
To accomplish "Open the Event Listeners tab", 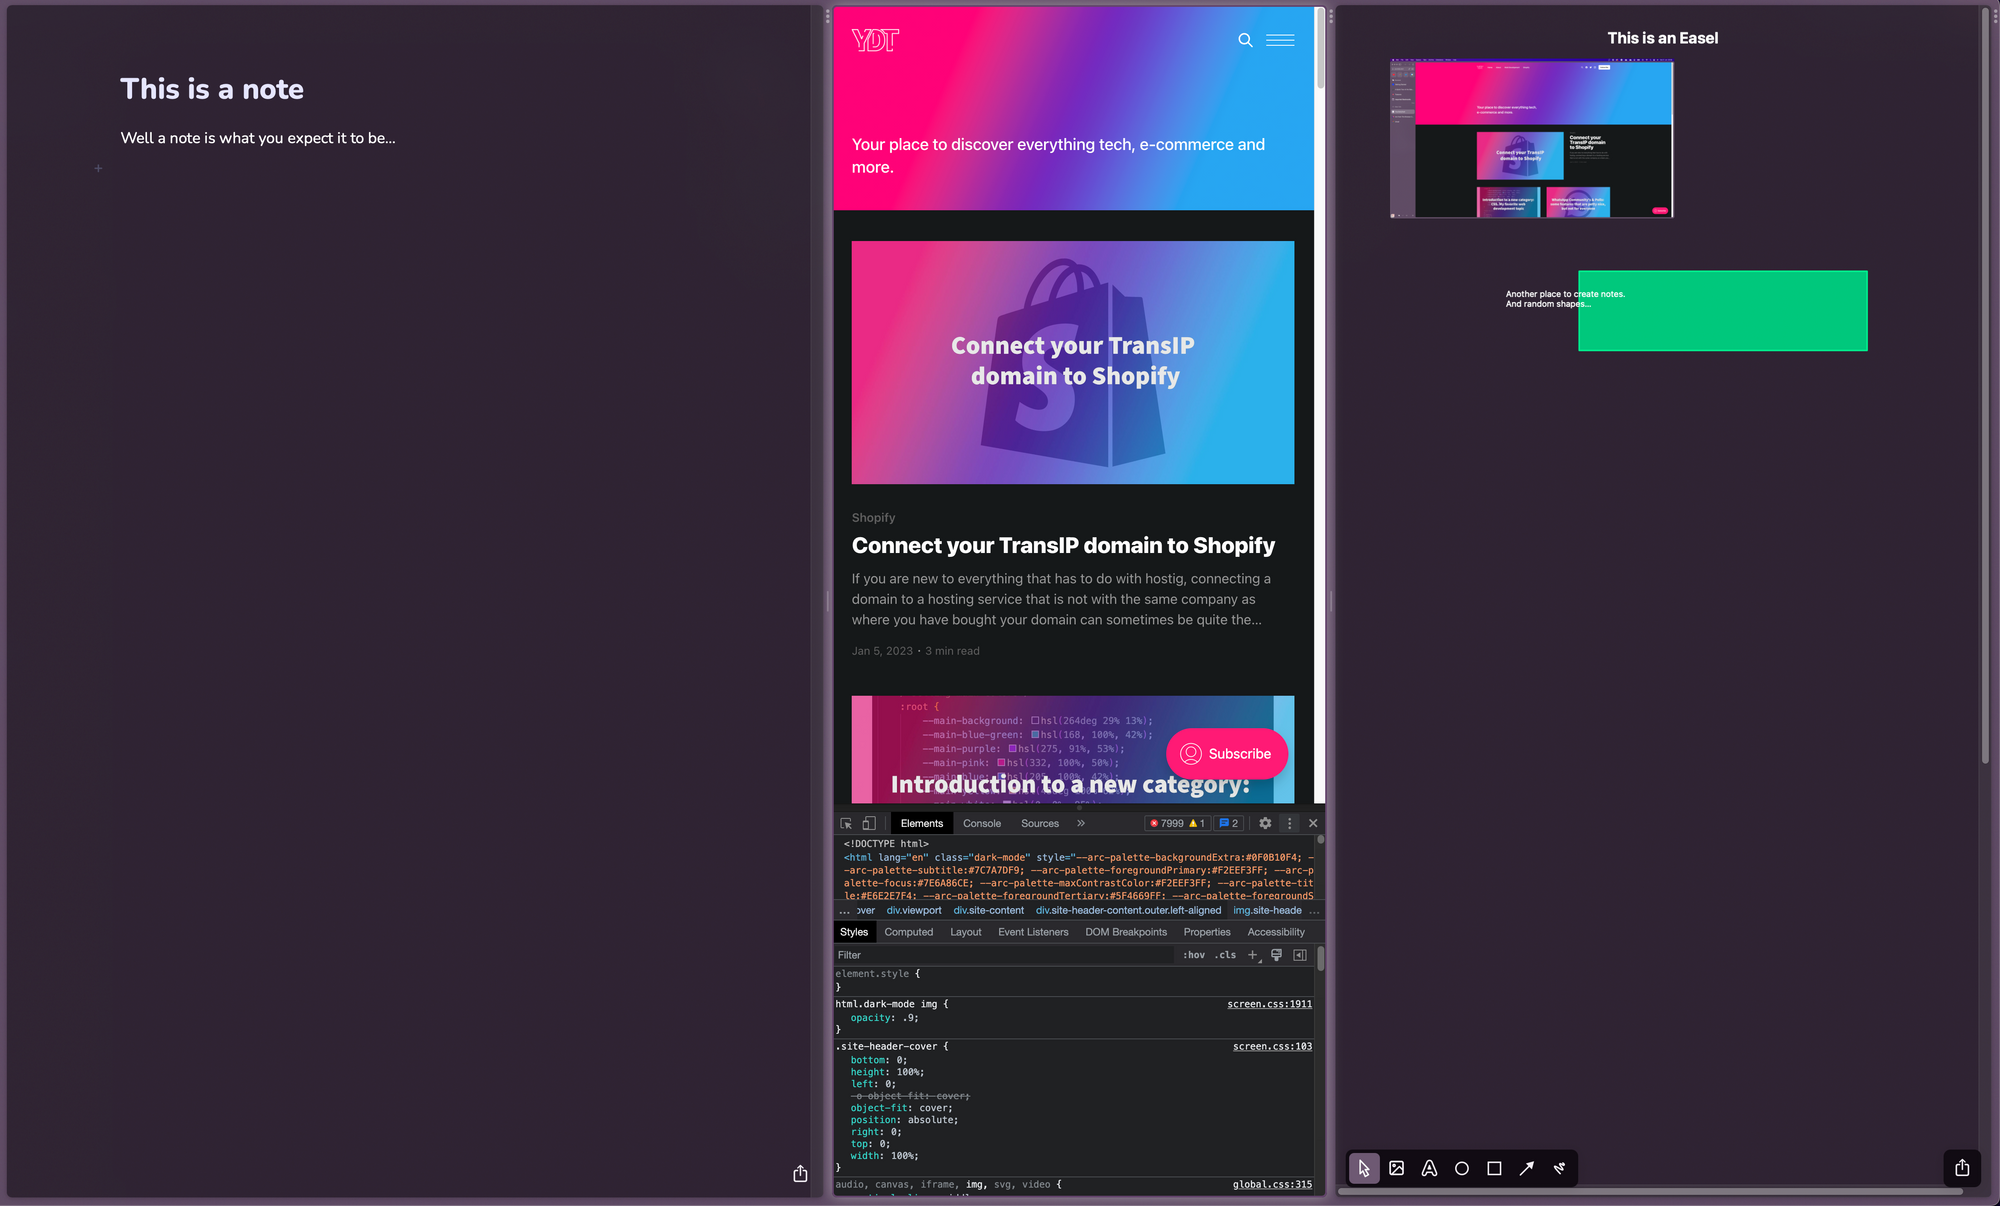I will click(1033, 932).
